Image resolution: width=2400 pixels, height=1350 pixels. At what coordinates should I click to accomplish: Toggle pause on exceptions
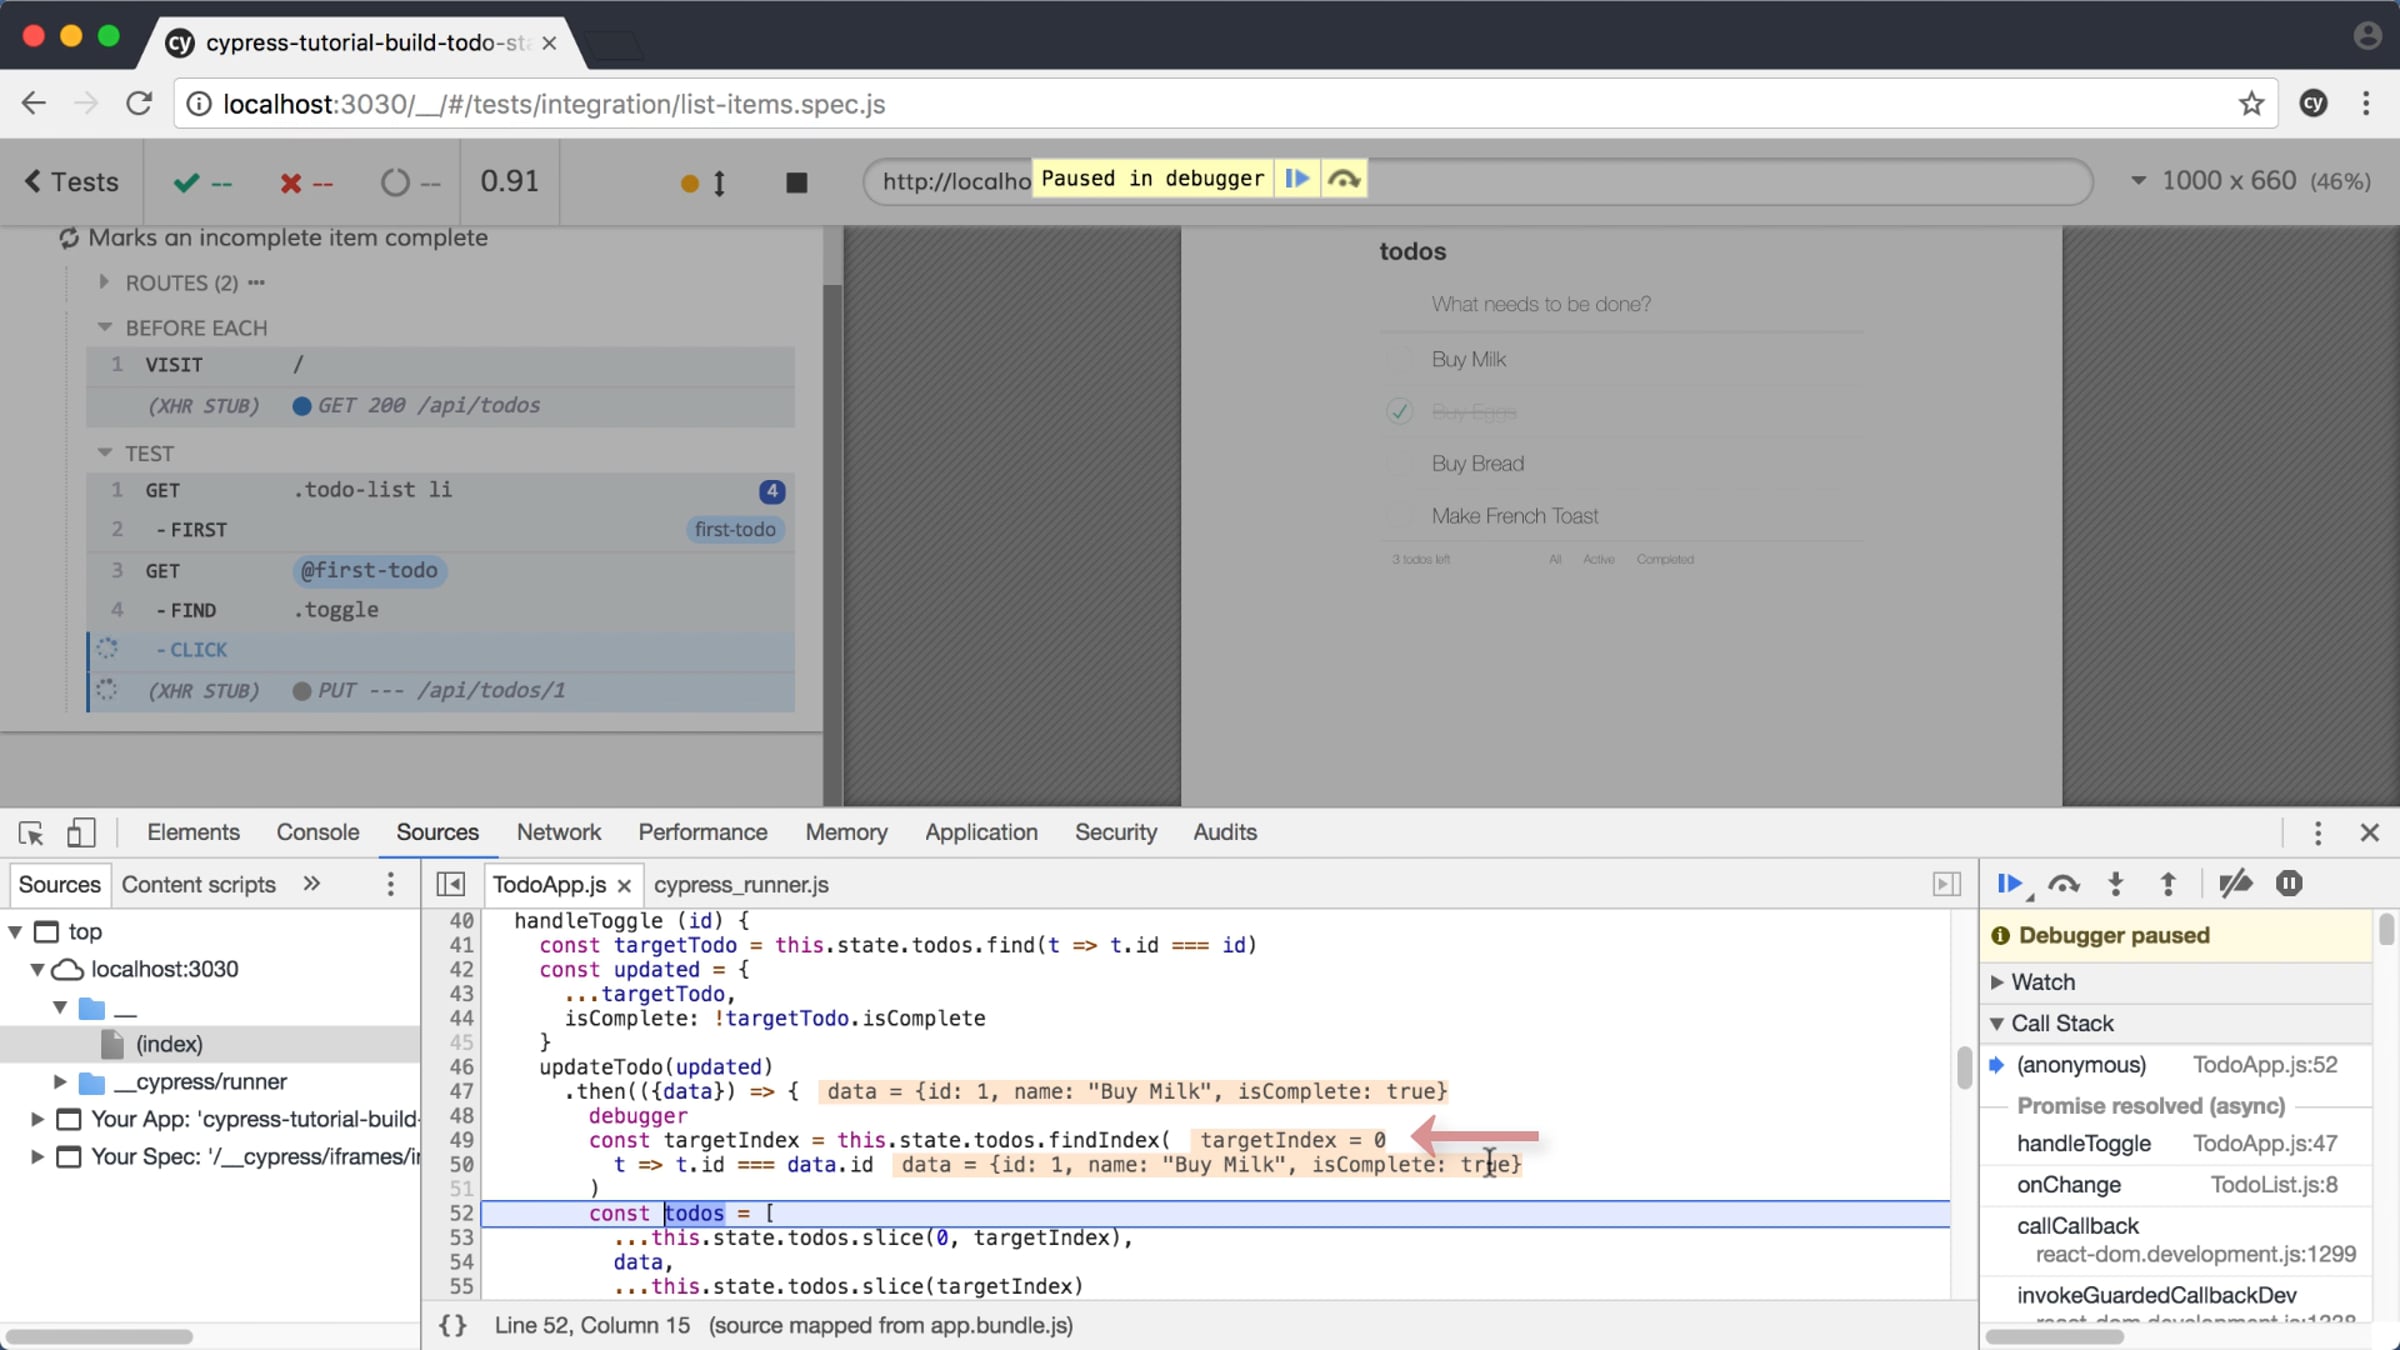point(2289,884)
